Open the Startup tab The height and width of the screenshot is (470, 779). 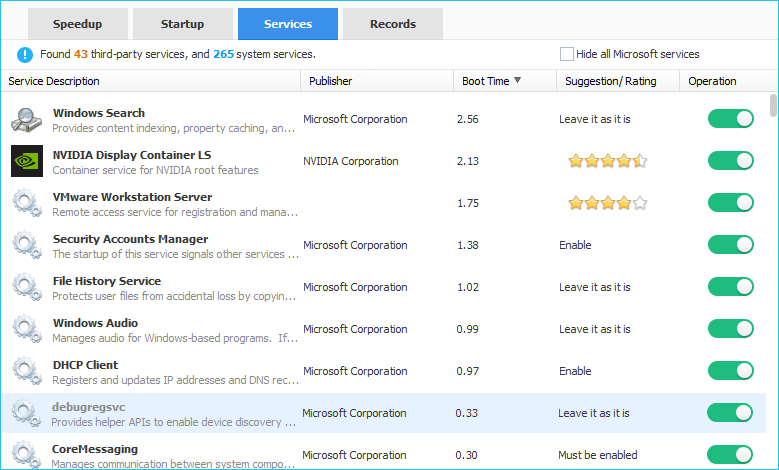point(182,24)
